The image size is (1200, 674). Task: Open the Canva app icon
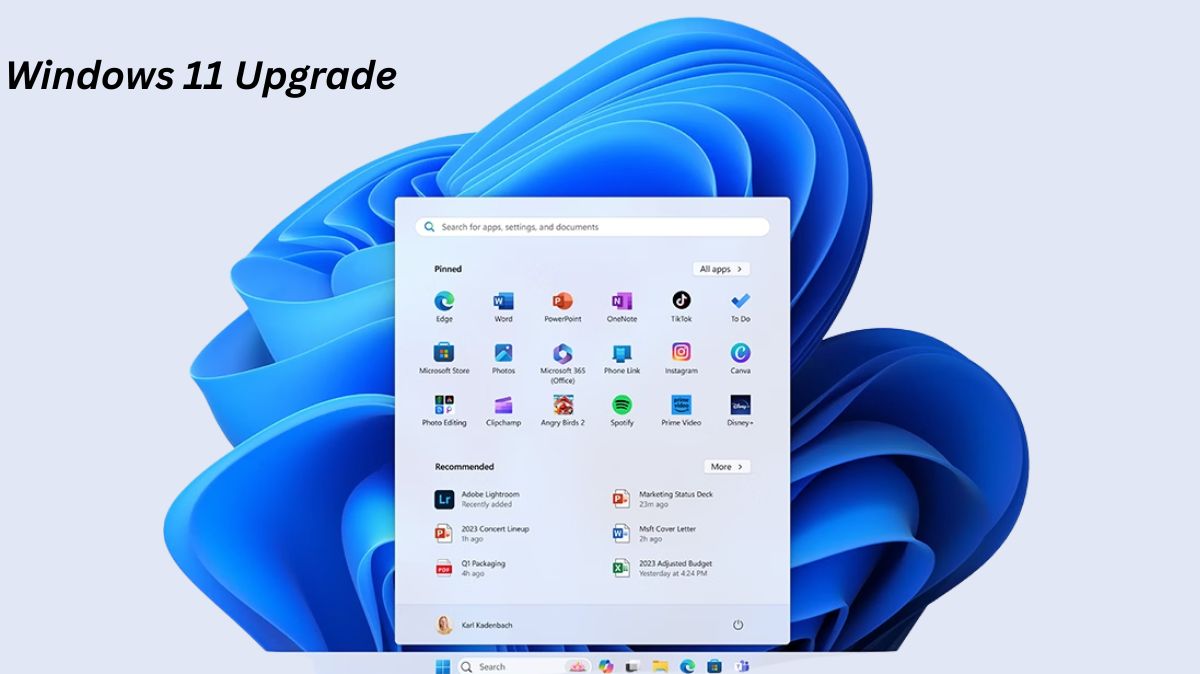click(x=740, y=353)
